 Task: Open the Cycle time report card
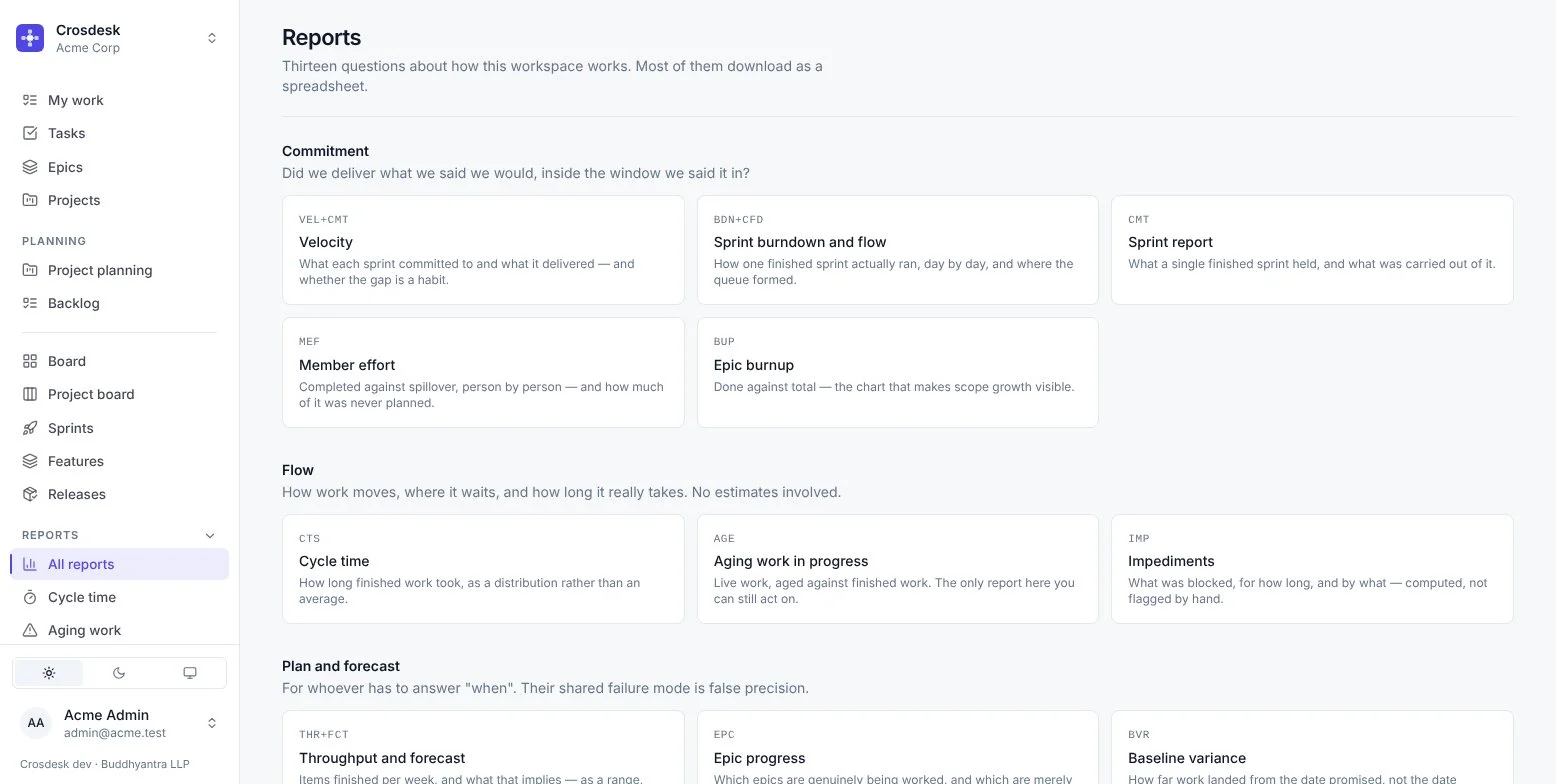click(483, 569)
